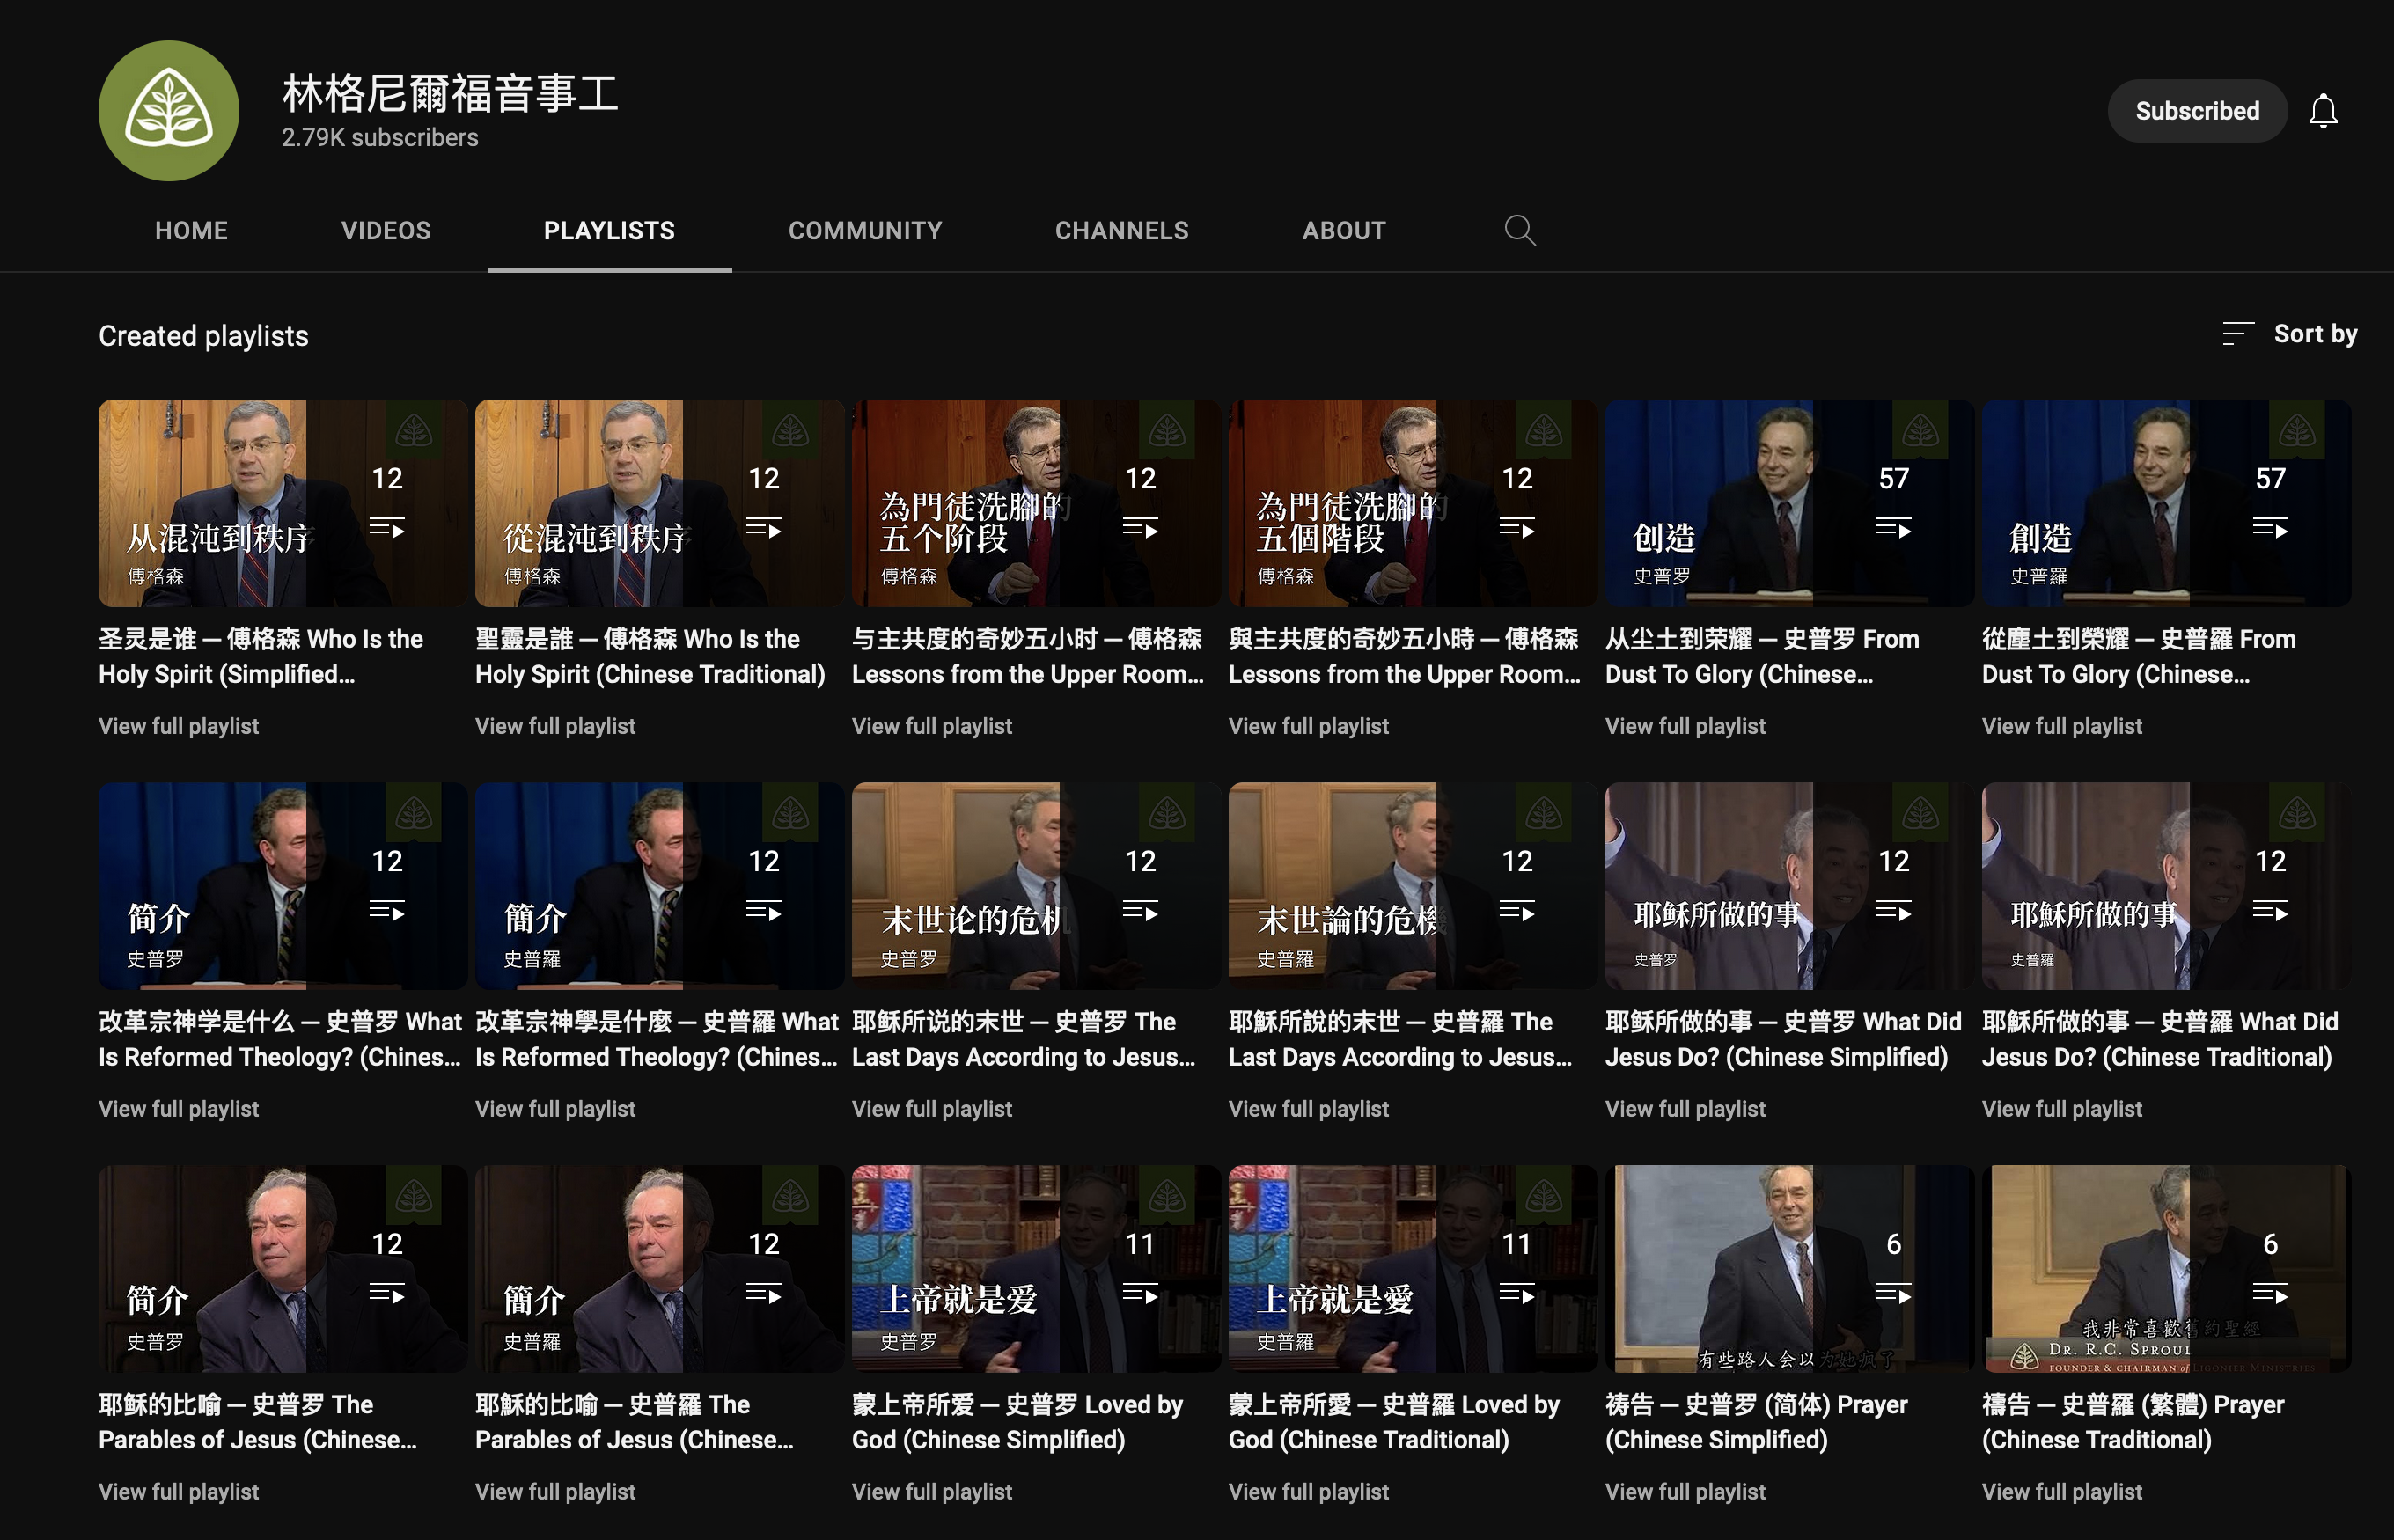Viewport: 2394px width, 1540px height.
Task: View full playlist for 圣灵是谁 Simplified
Action: tap(179, 727)
